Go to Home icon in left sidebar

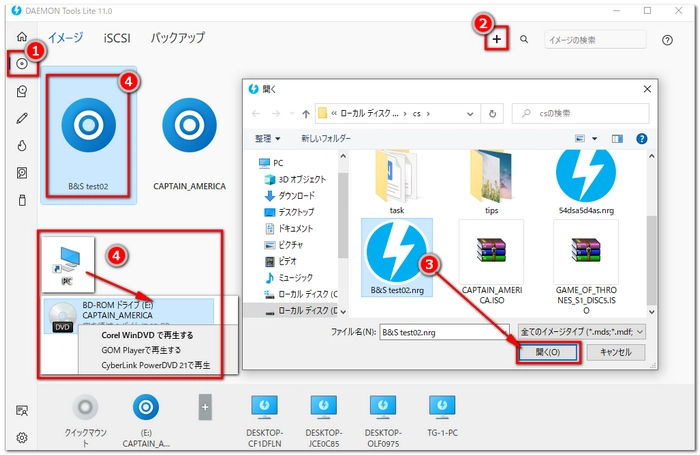(22, 37)
